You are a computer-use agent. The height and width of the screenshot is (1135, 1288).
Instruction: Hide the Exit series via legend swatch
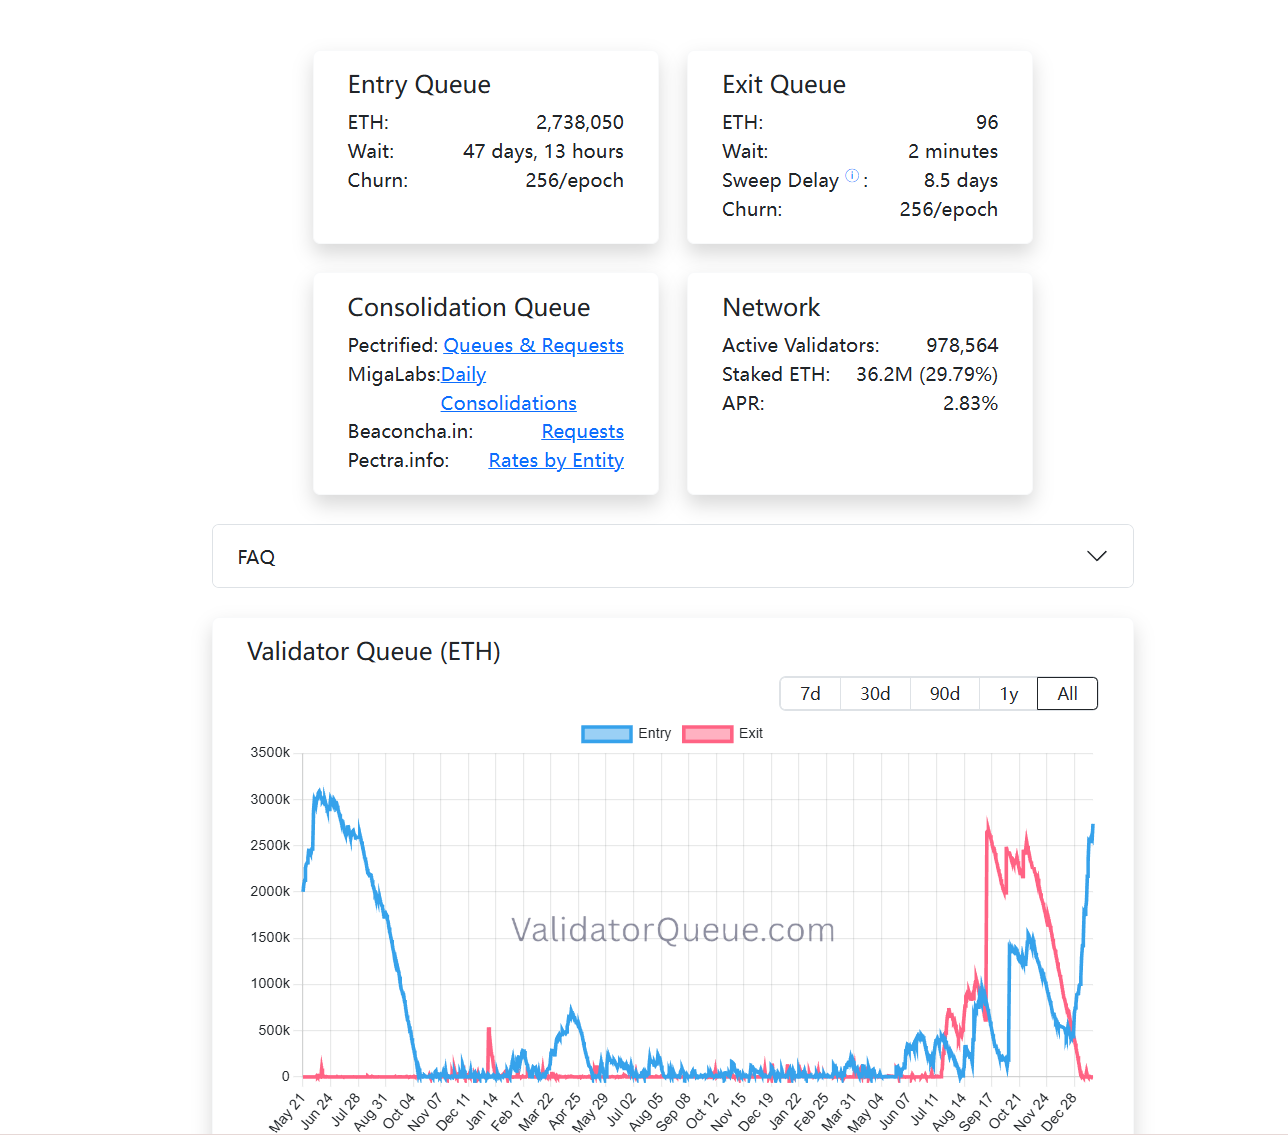[x=707, y=733]
